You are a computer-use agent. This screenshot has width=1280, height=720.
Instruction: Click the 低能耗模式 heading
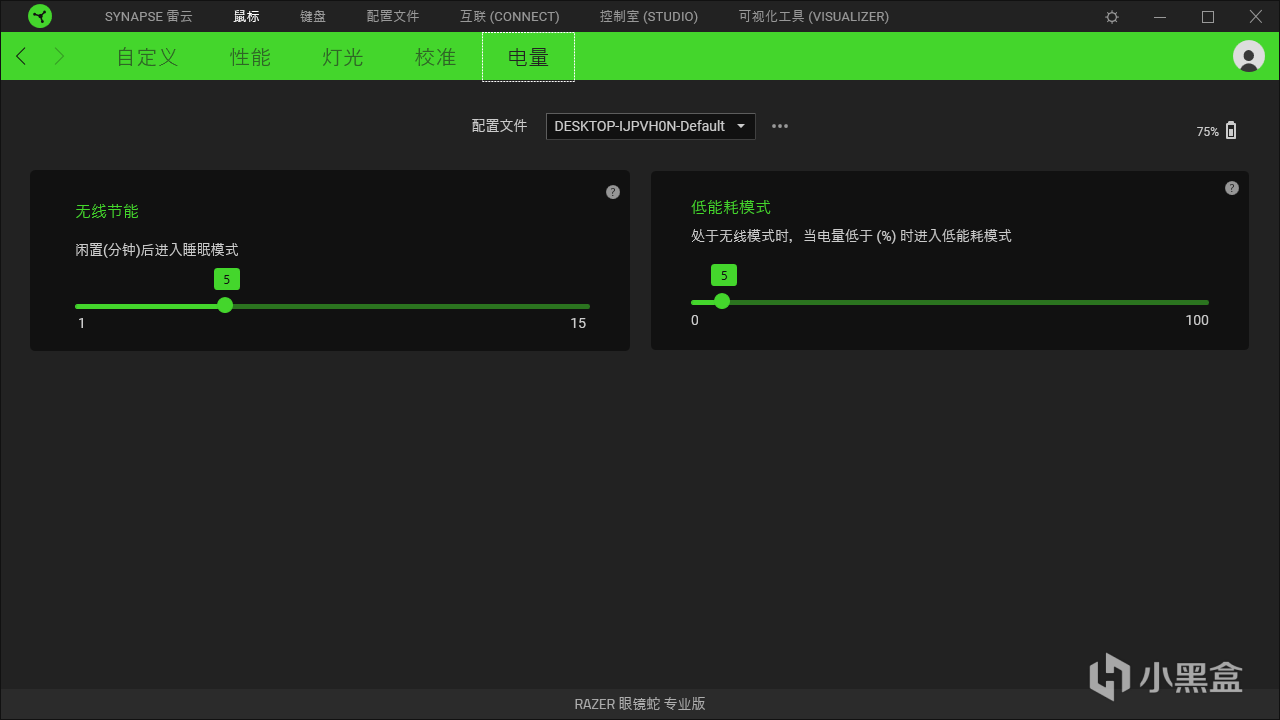pos(731,207)
